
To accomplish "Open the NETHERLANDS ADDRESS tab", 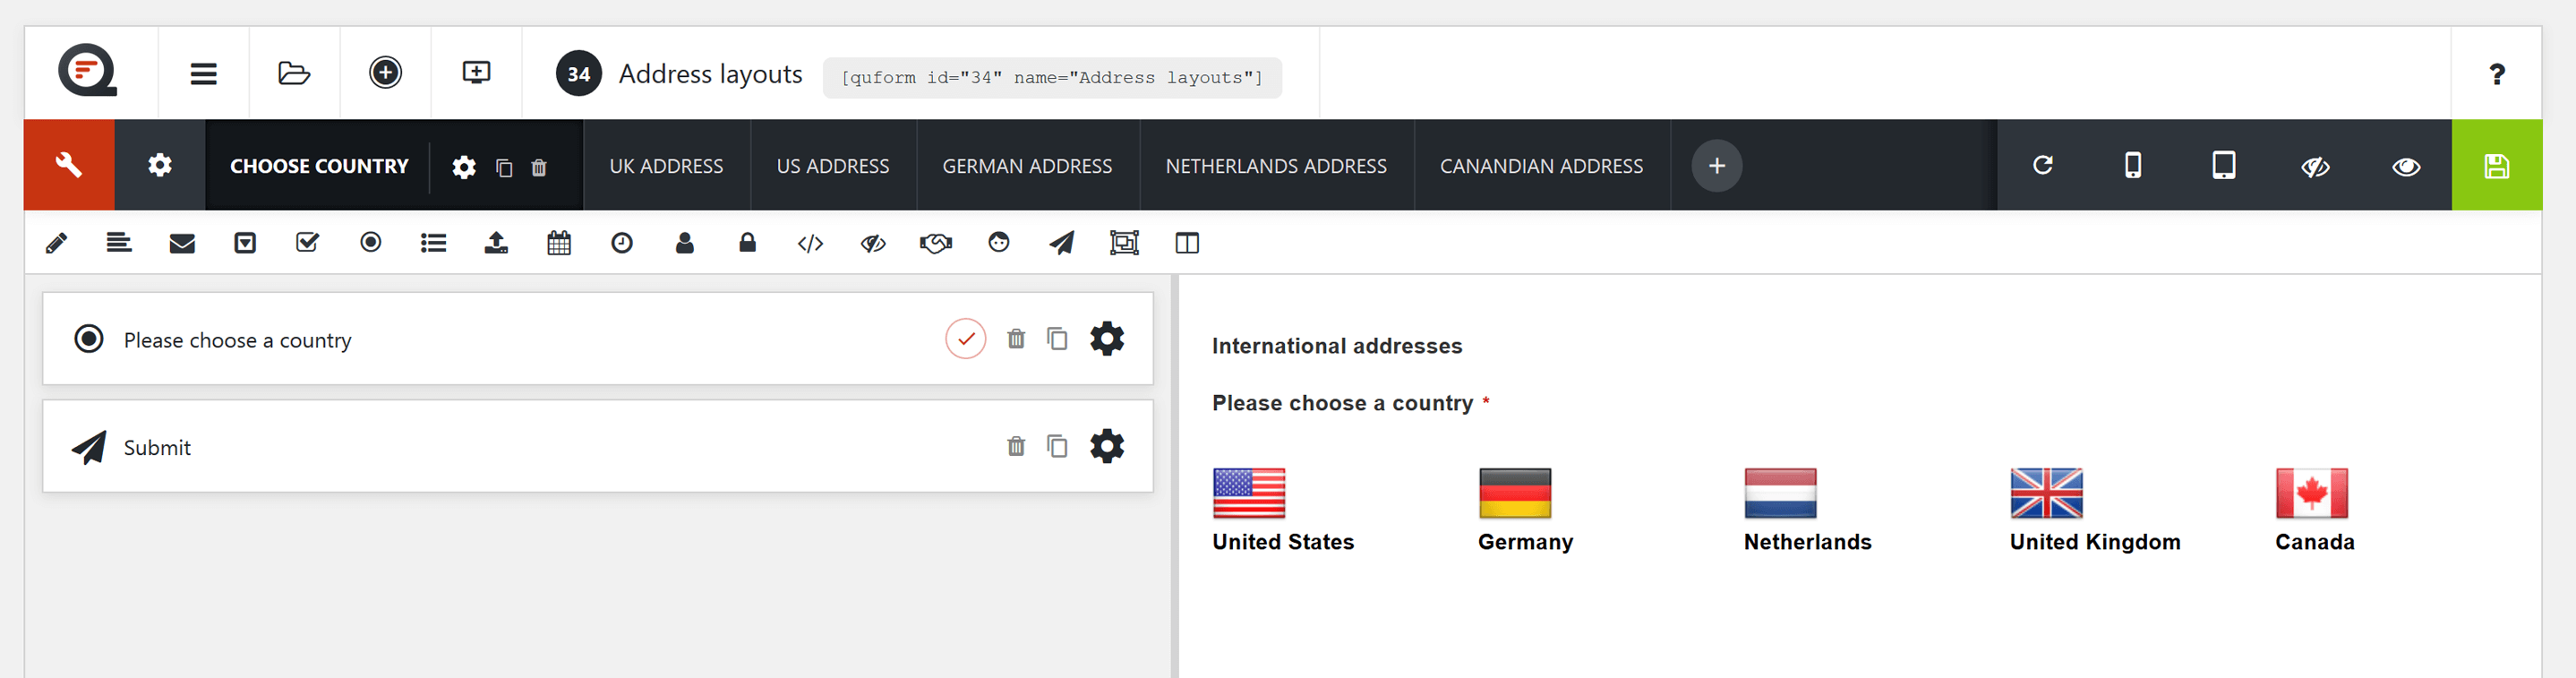I will [x=1276, y=166].
